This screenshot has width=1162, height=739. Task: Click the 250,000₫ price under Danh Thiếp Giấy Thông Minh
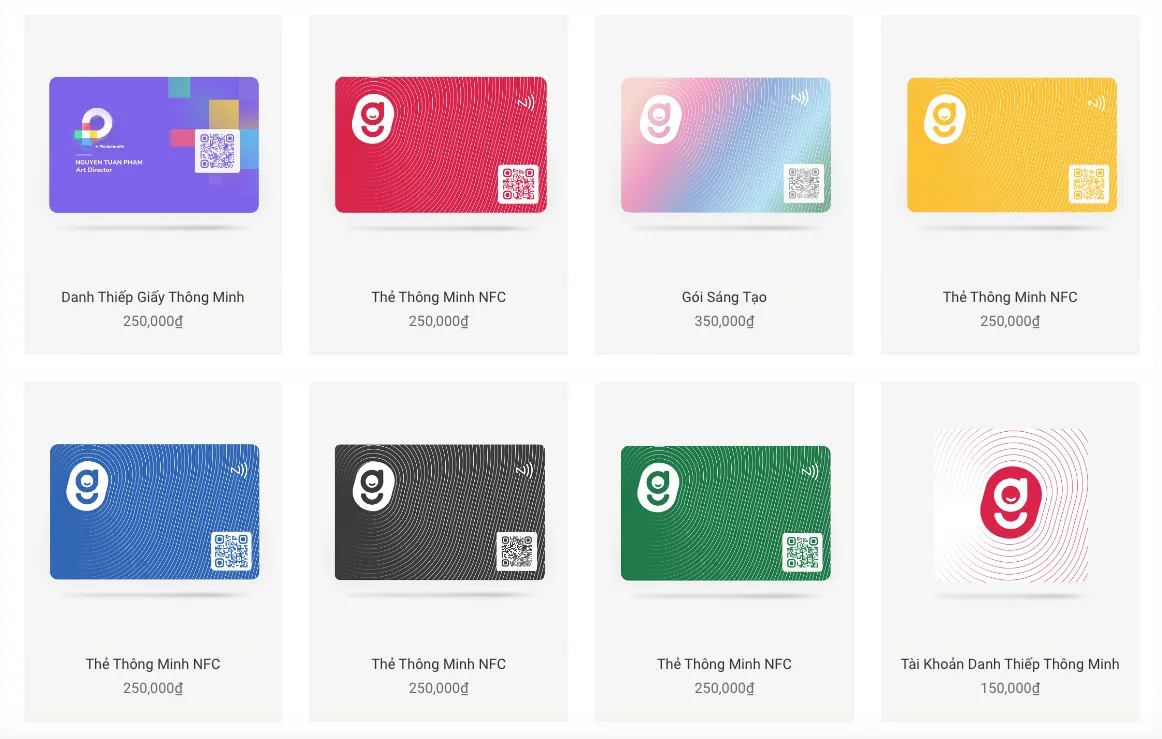coord(153,321)
